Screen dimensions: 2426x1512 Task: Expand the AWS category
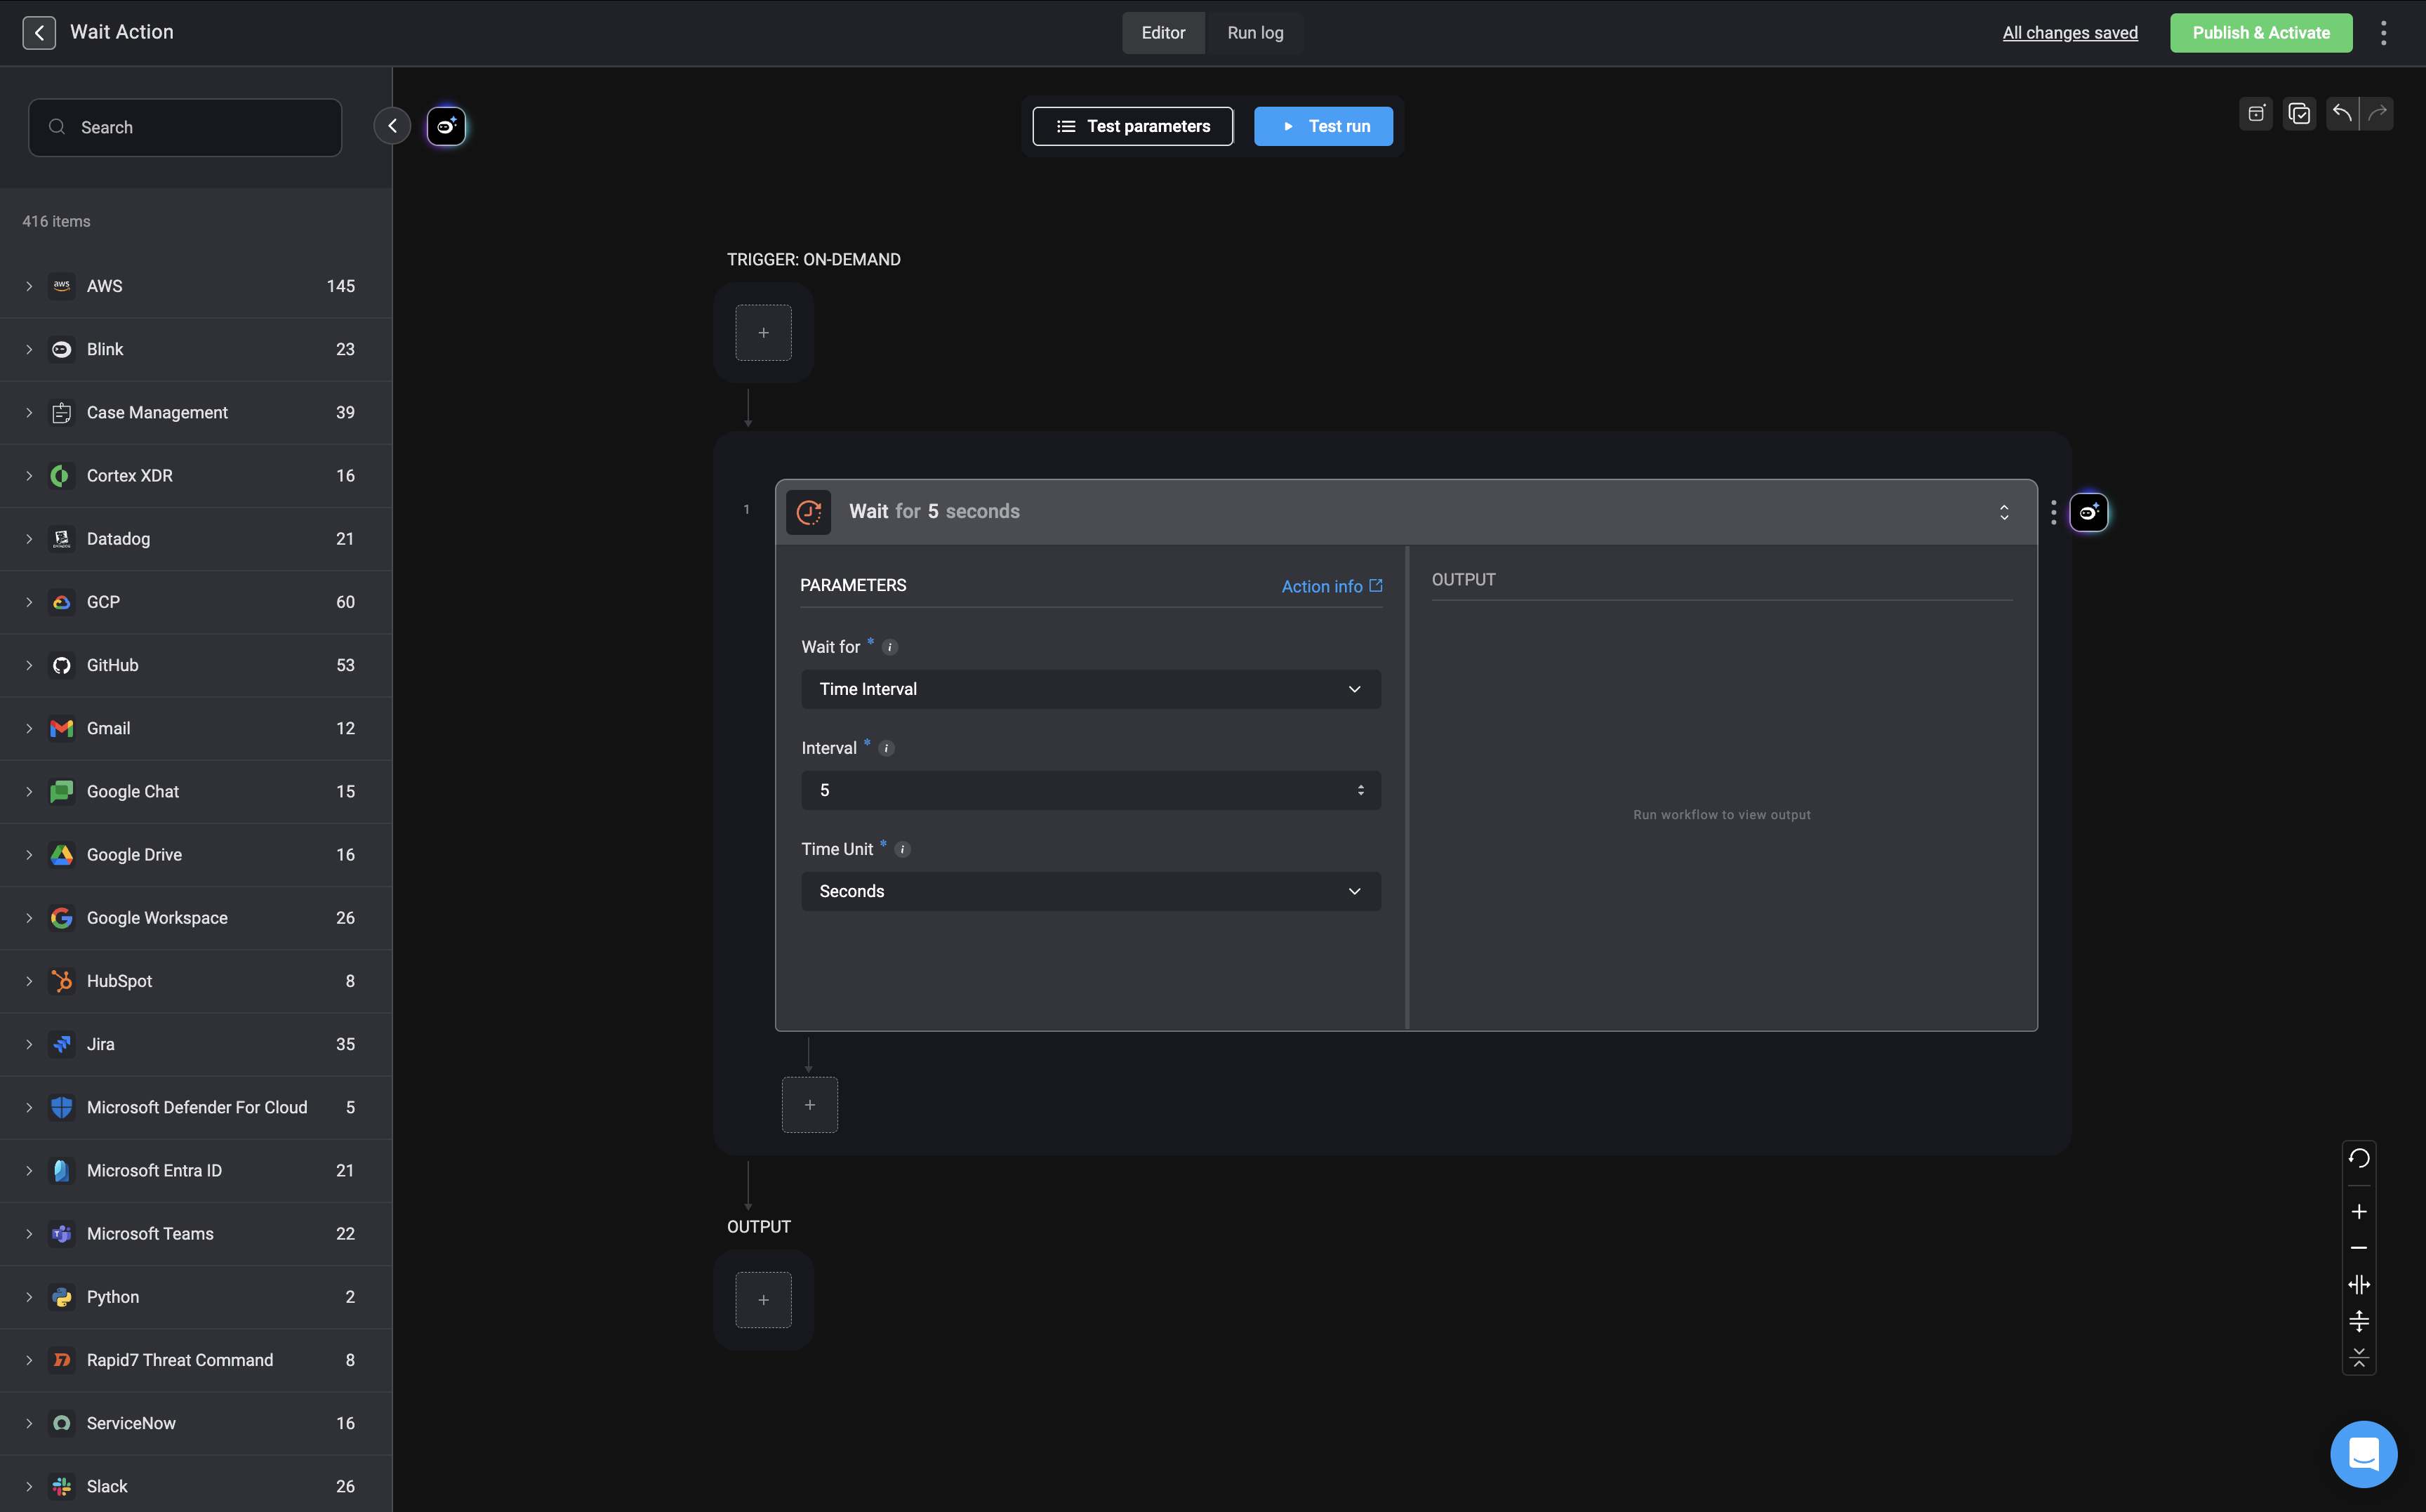click(29, 286)
